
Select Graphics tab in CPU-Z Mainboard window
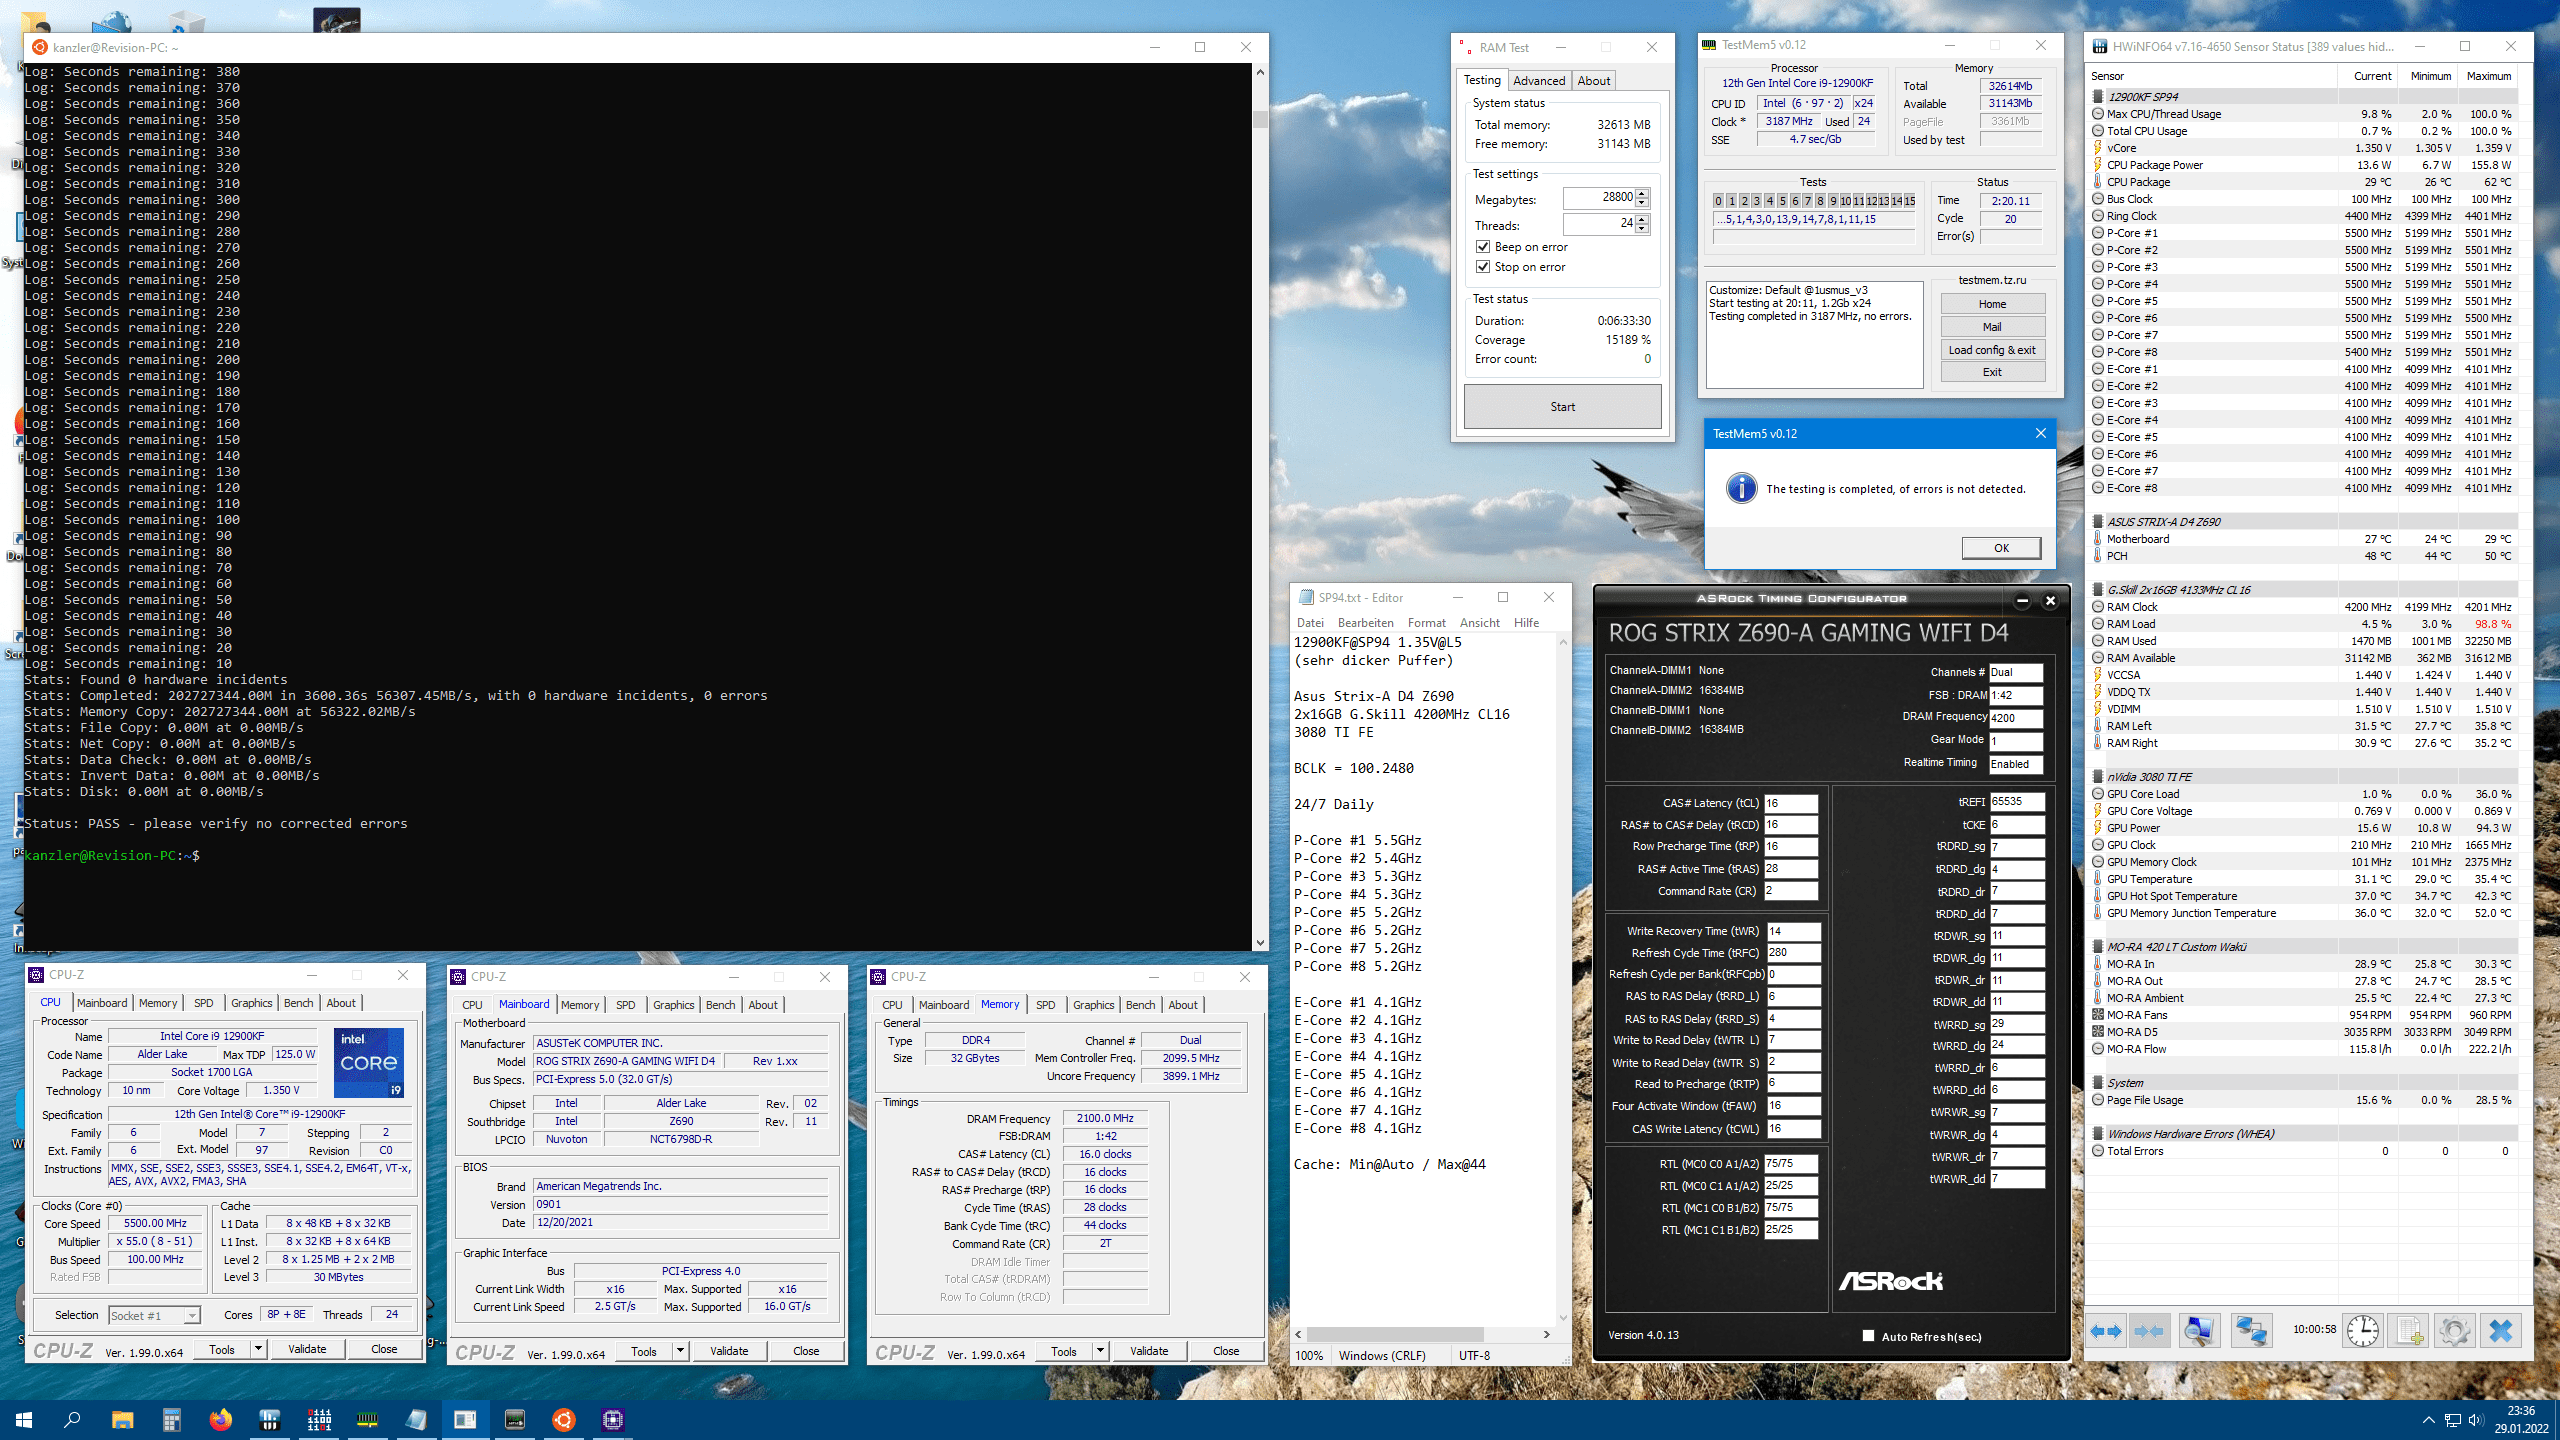[673, 1005]
